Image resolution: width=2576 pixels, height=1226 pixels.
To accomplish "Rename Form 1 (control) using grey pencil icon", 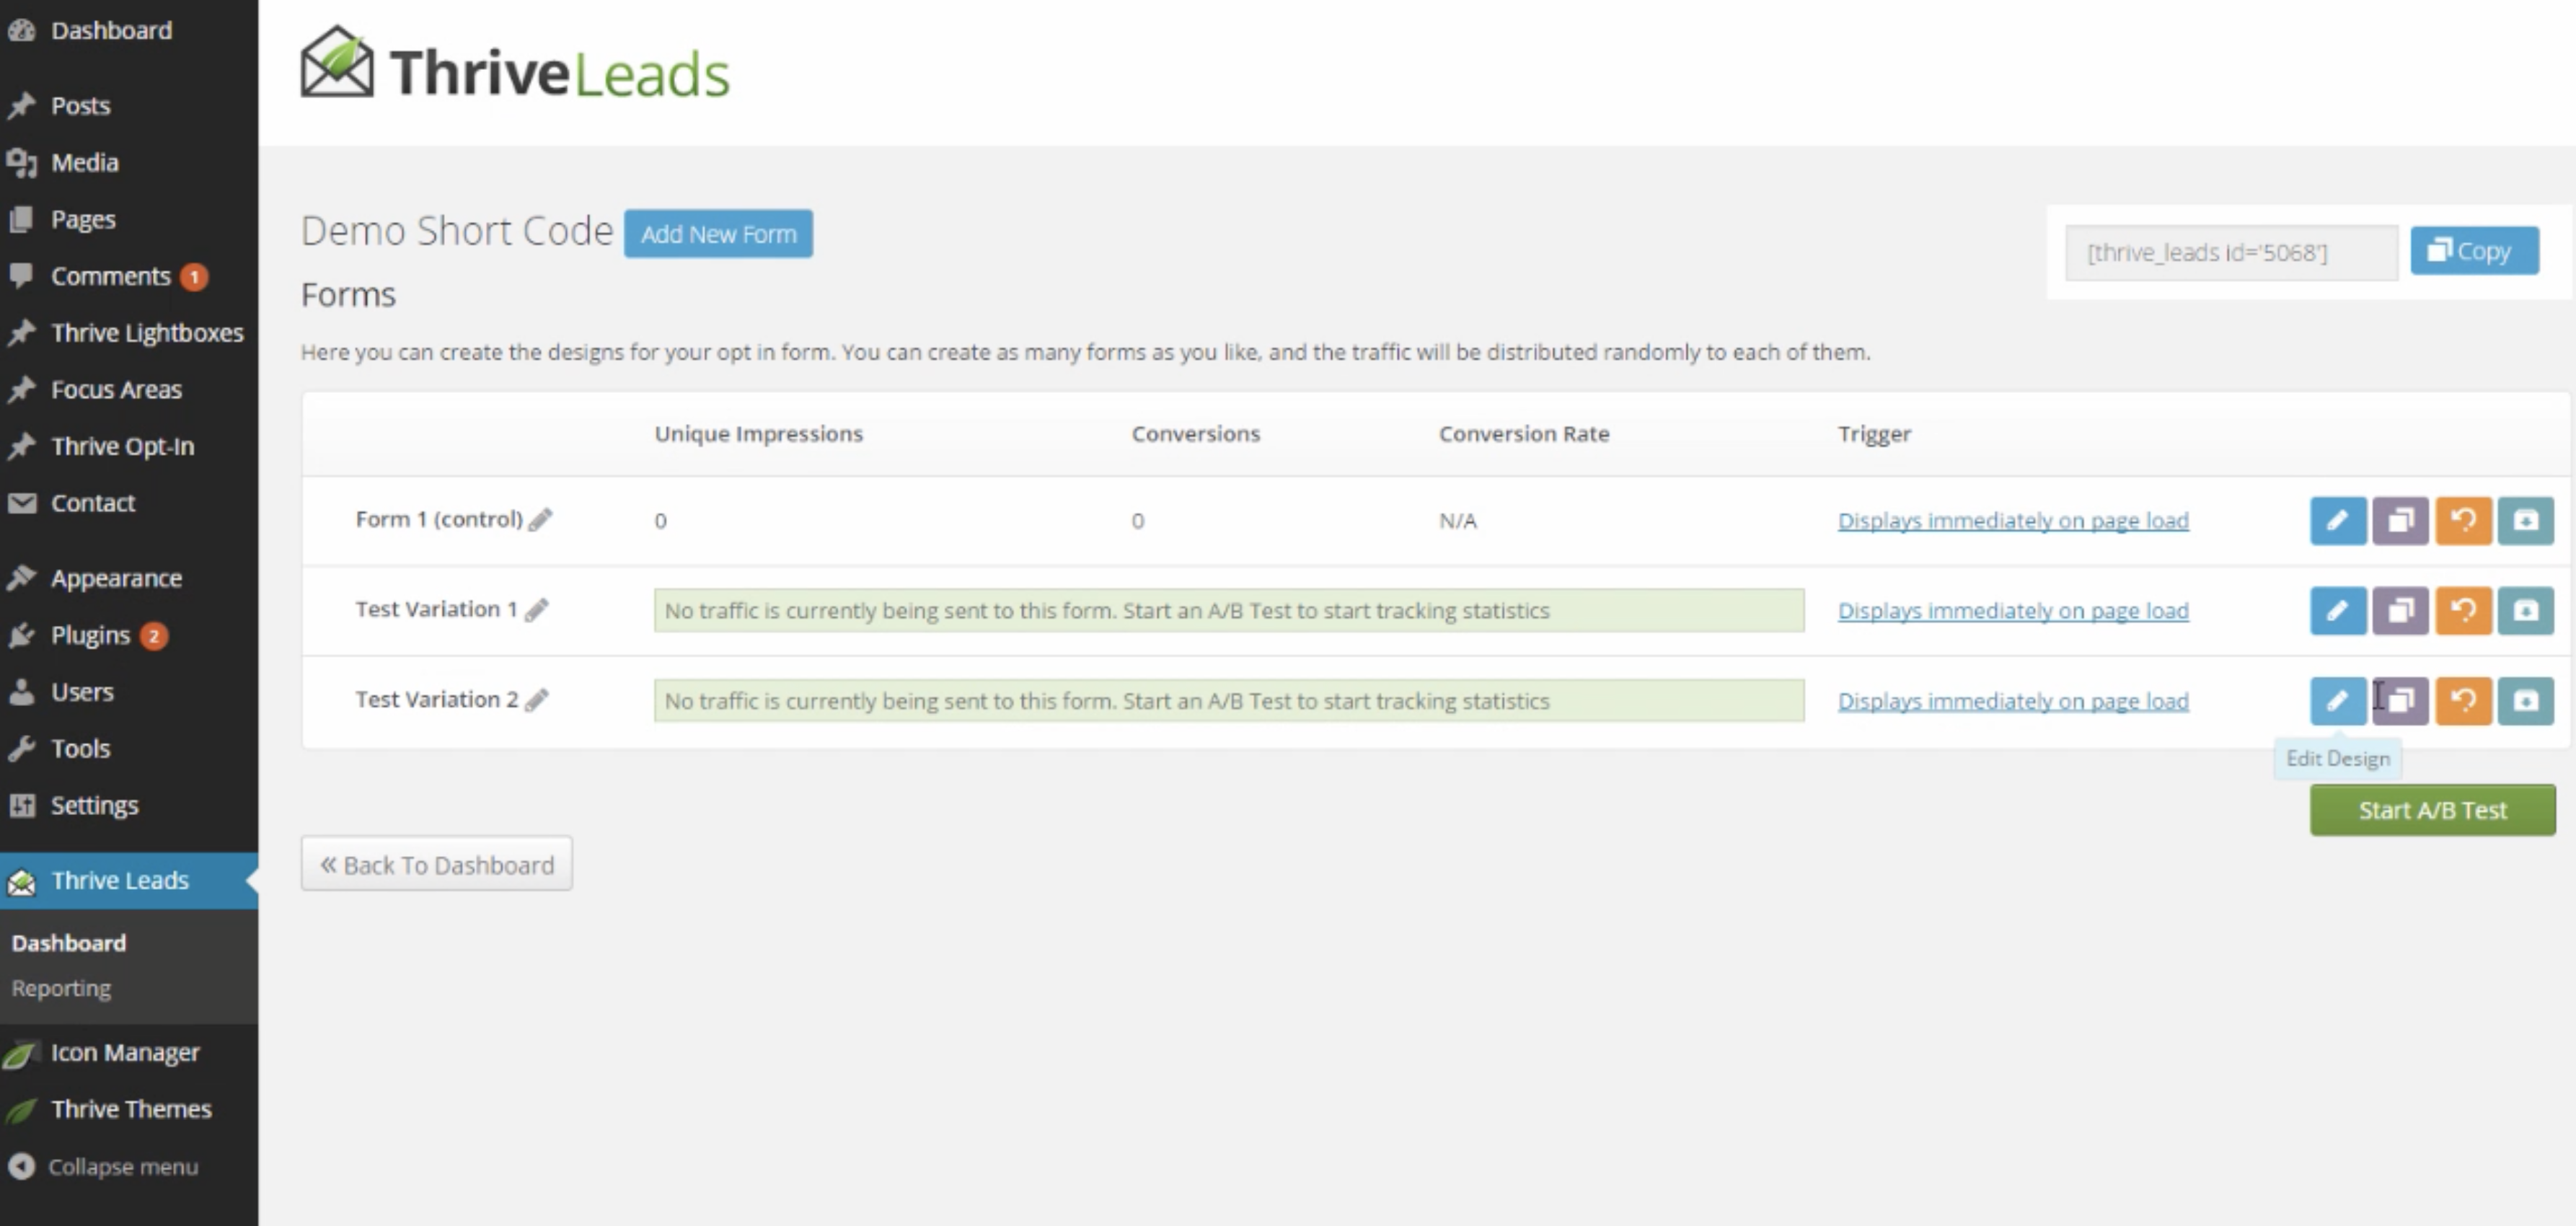I will (x=540, y=520).
